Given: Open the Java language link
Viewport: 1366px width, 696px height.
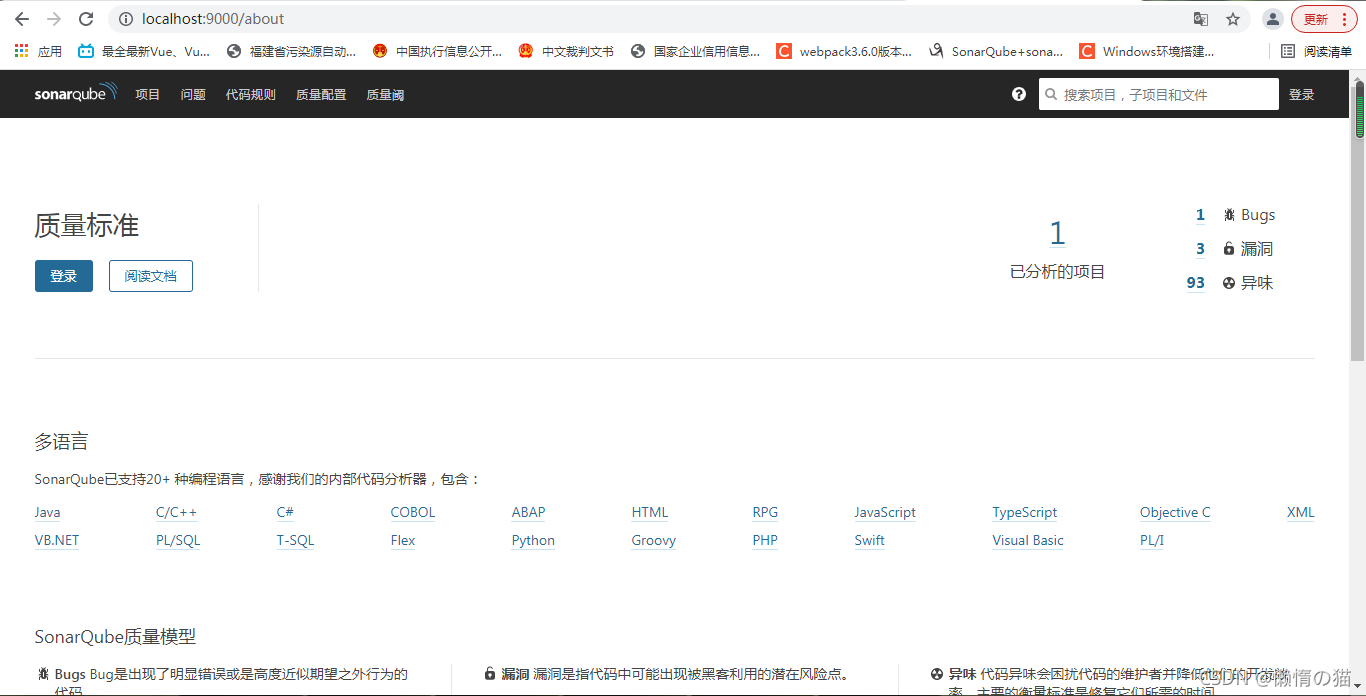Looking at the screenshot, I should tap(48, 512).
